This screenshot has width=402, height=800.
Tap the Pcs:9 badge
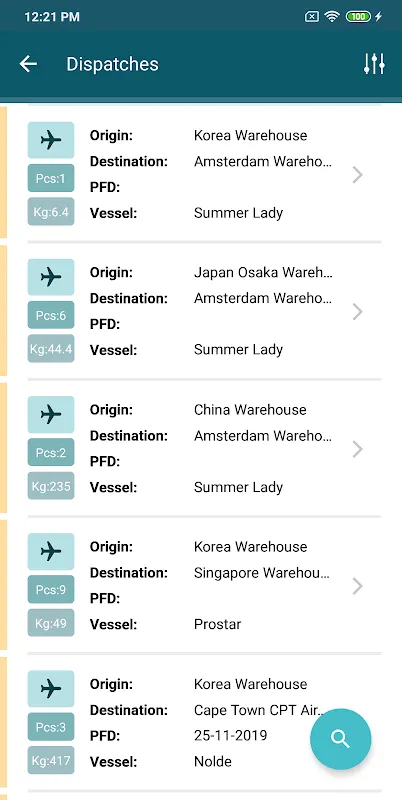click(x=51, y=590)
